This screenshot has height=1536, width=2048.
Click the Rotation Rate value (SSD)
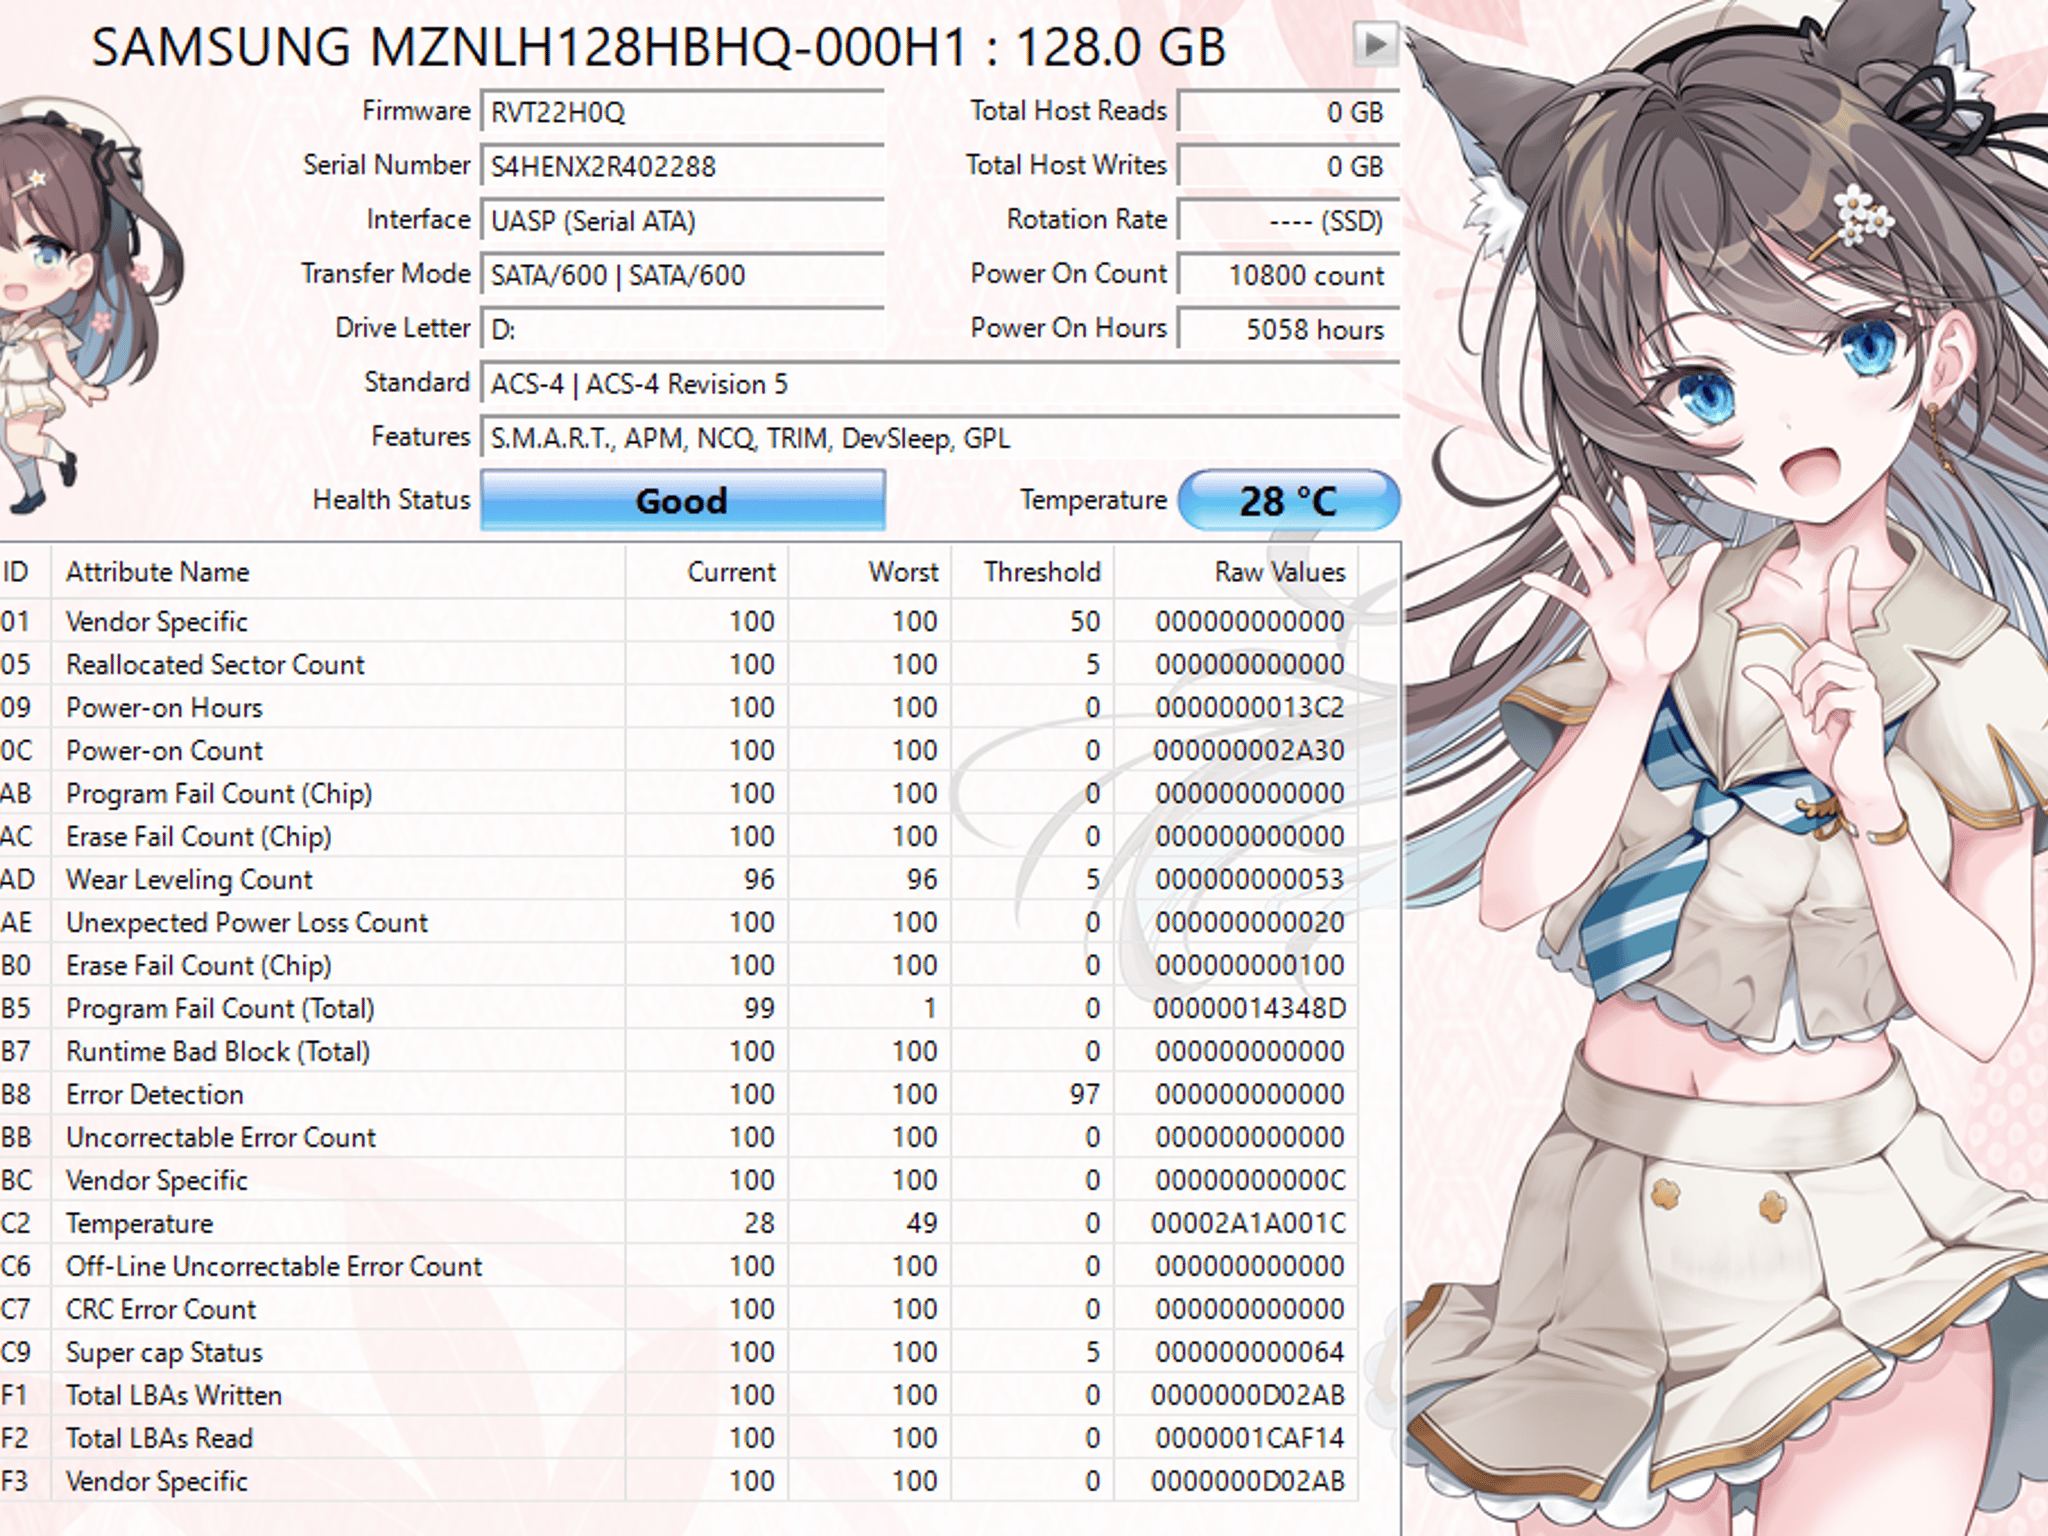(1288, 220)
